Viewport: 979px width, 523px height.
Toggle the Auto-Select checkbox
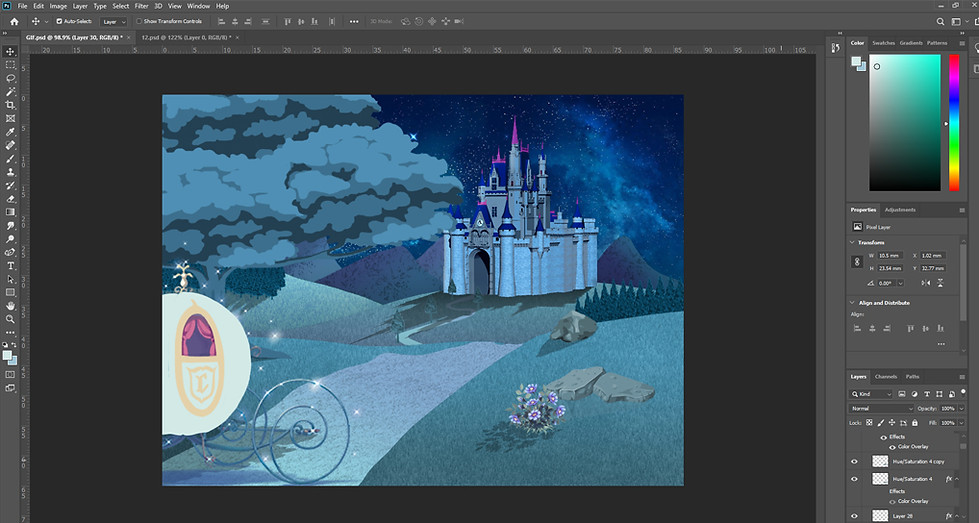click(x=59, y=21)
